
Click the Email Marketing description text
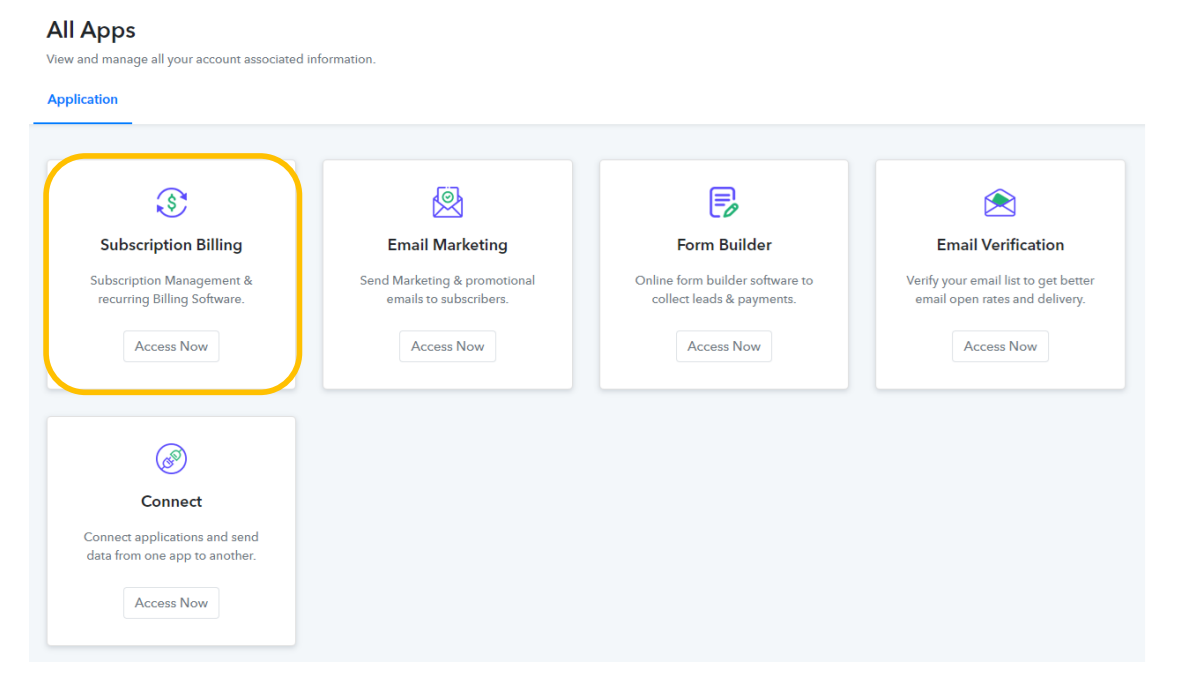pos(447,290)
